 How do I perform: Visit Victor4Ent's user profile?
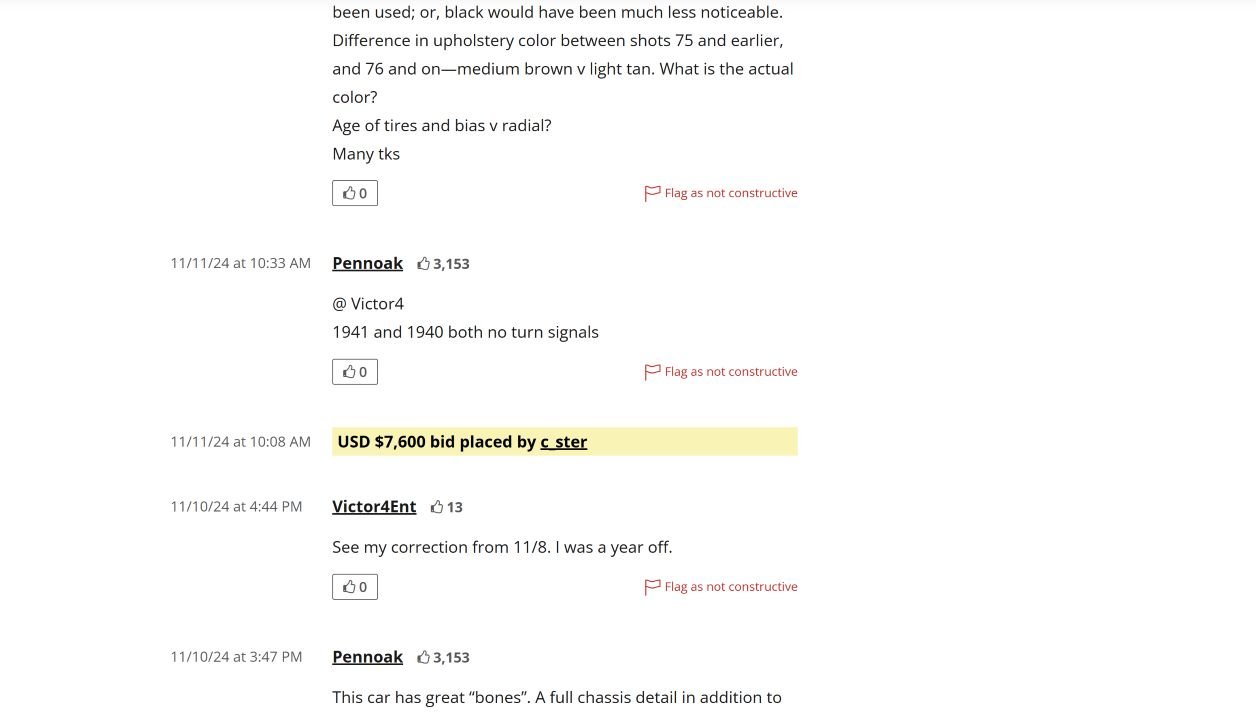pyautogui.click(x=374, y=507)
